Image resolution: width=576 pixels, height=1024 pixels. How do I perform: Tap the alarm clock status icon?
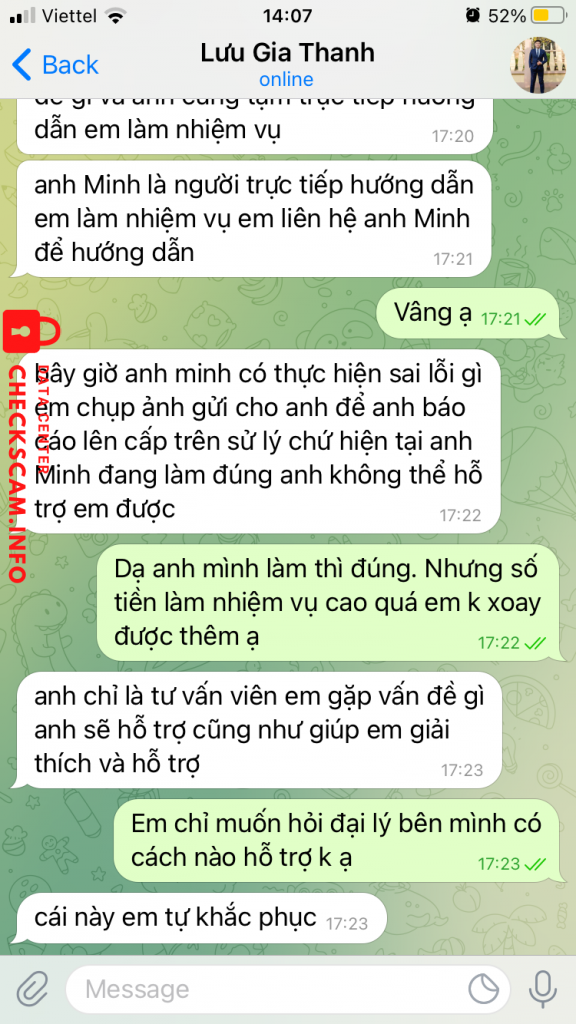(x=473, y=16)
